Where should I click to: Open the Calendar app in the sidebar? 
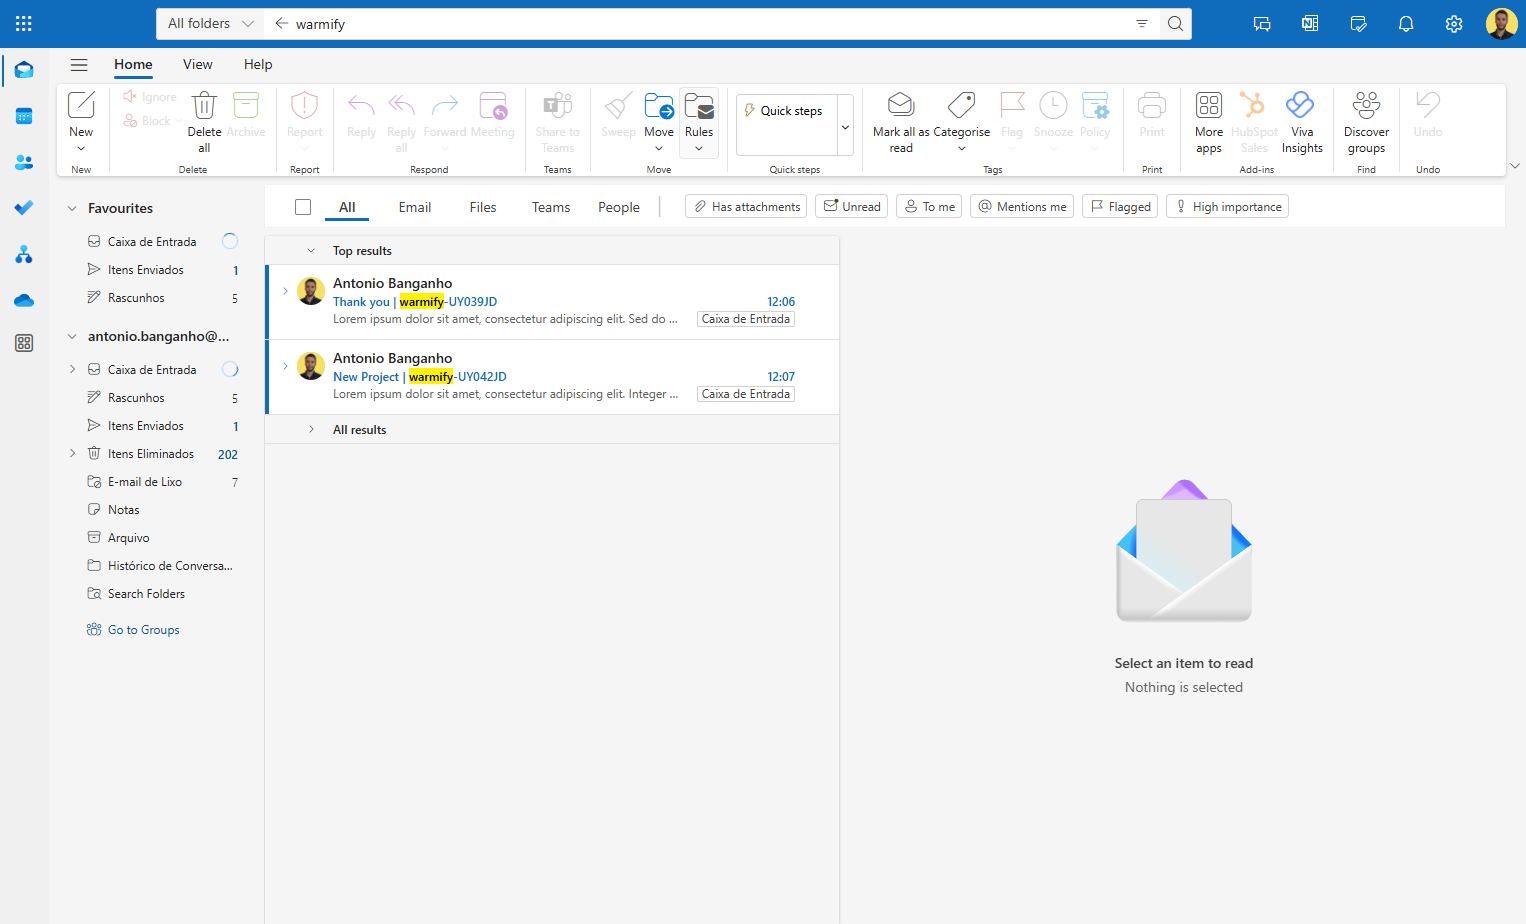[24, 116]
